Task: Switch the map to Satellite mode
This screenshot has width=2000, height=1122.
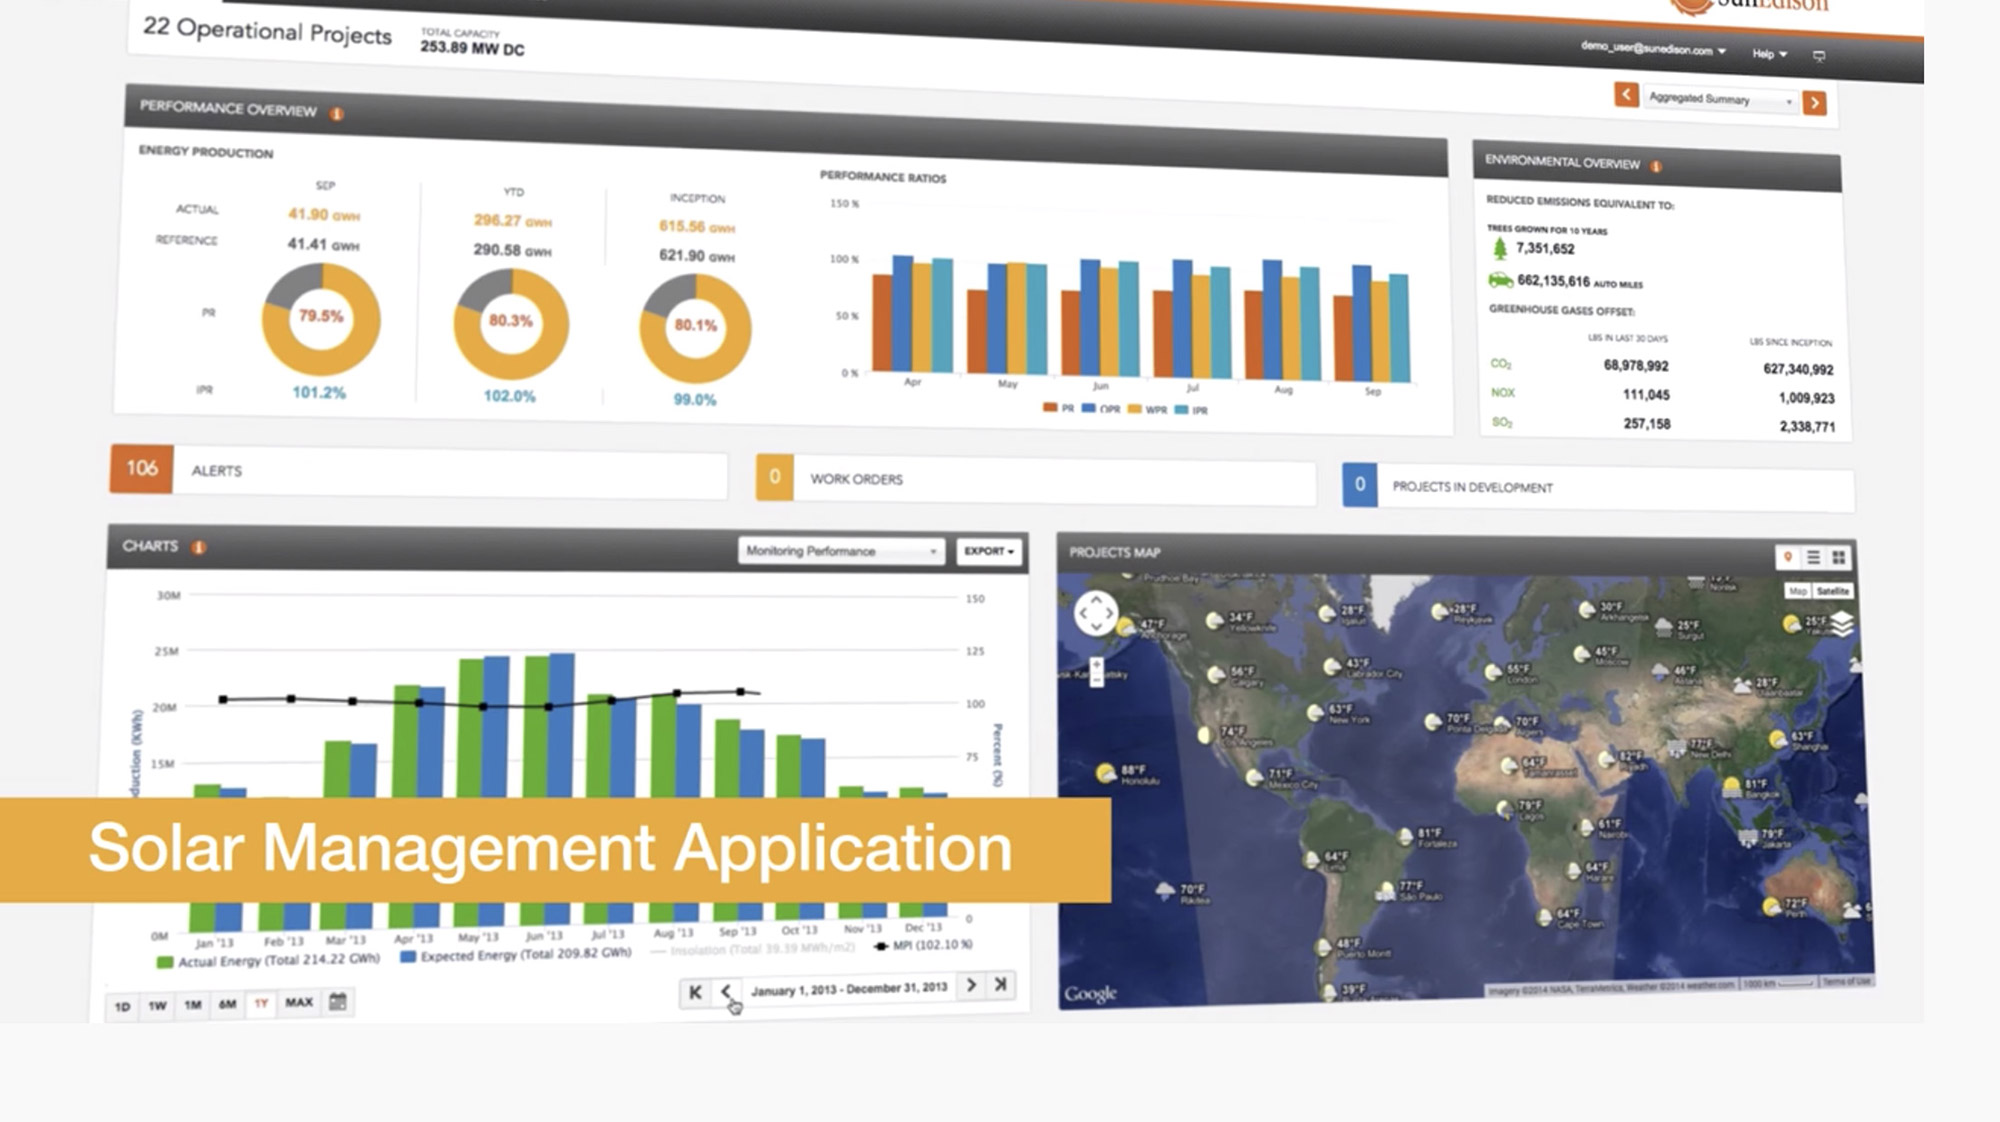Action: (x=1832, y=591)
